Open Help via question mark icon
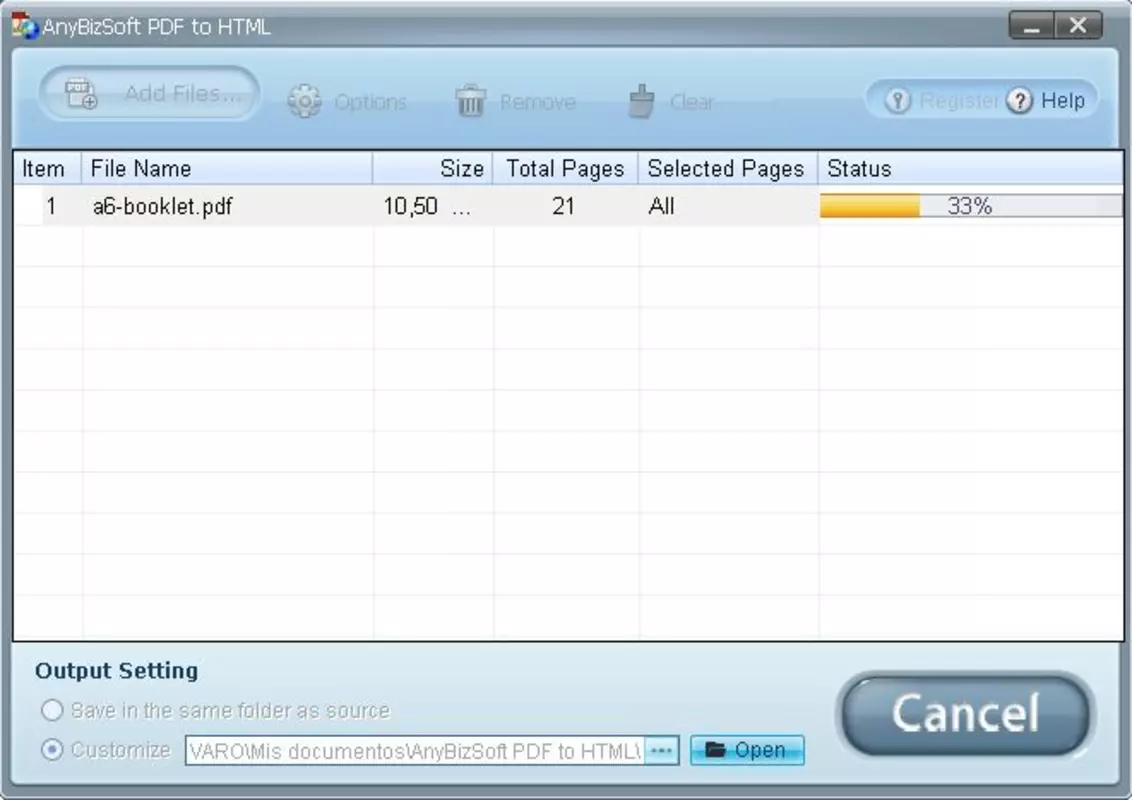Image resolution: width=1132 pixels, height=800 pixels. click(1019, 100)
